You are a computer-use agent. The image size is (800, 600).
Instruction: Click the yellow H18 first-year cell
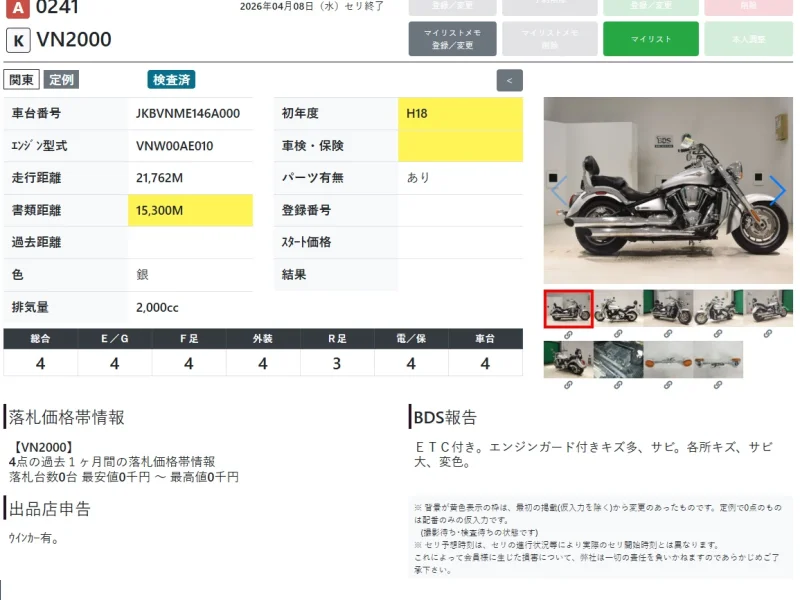pos(460,113)
